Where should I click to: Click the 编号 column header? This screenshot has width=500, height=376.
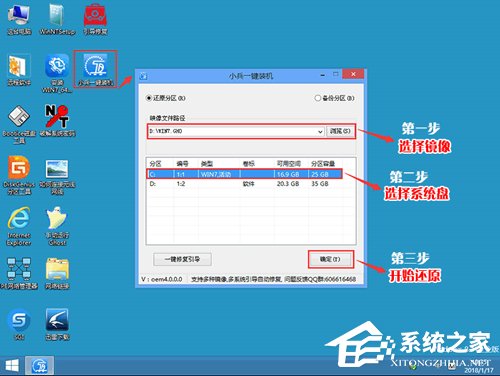pyautogui.click(x=182, y=164)
